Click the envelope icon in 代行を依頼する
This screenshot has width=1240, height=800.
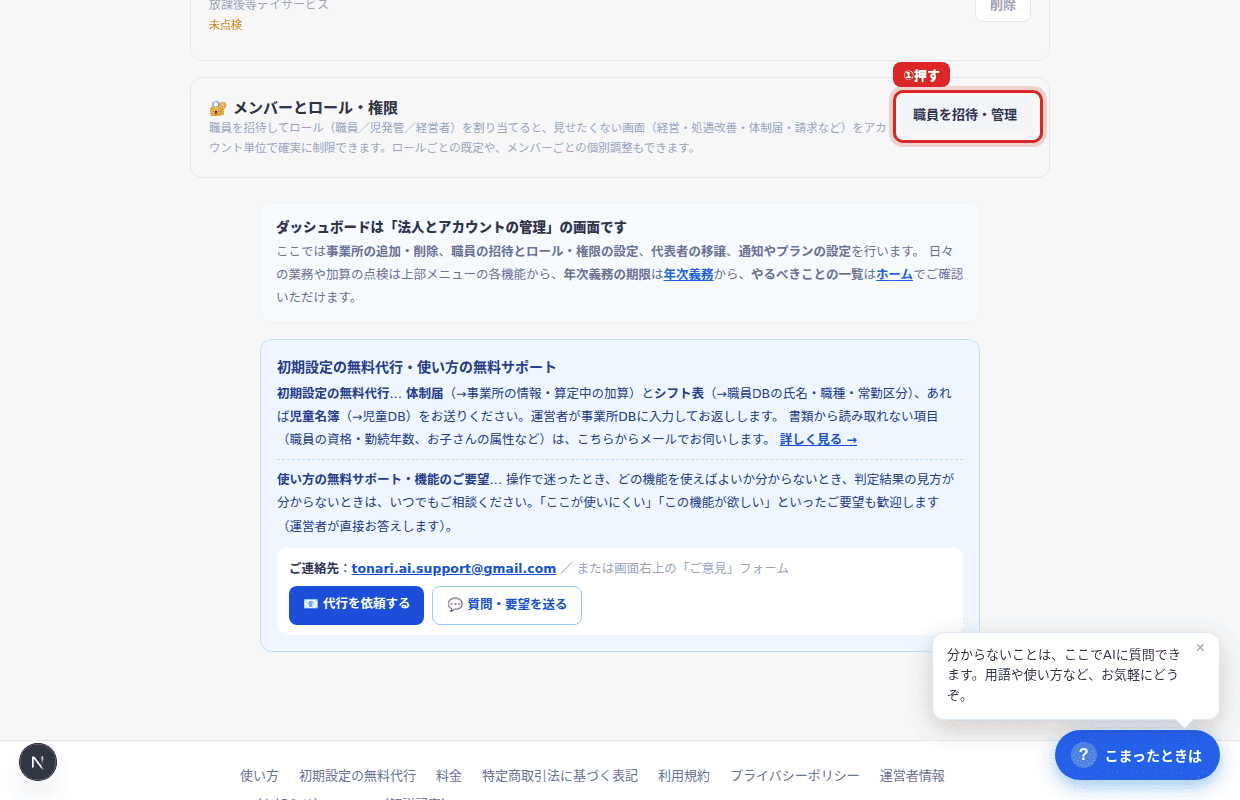310,605
